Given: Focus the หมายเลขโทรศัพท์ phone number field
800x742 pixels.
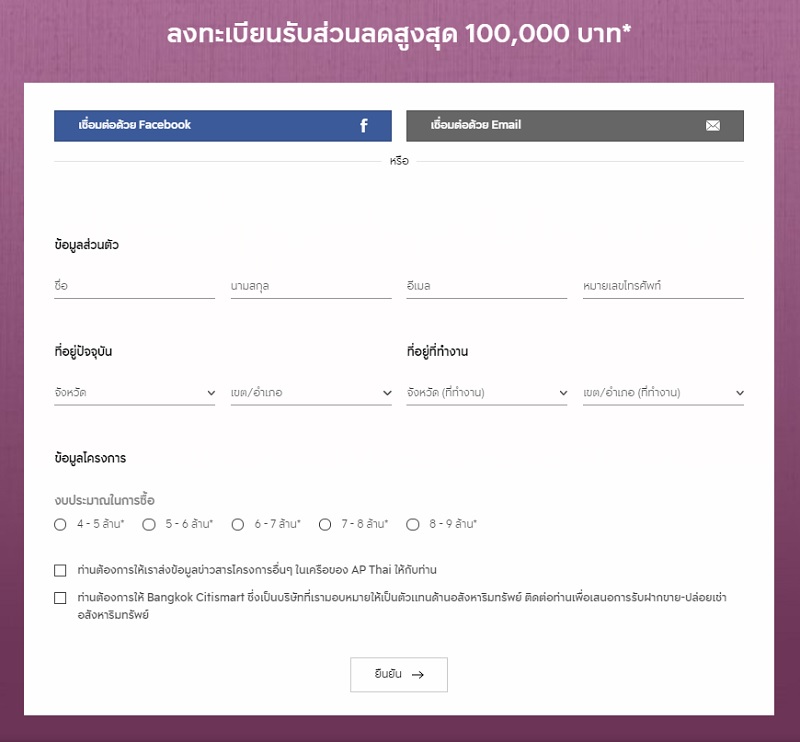Looking at the screenshot, I should [x=663, y=286].
